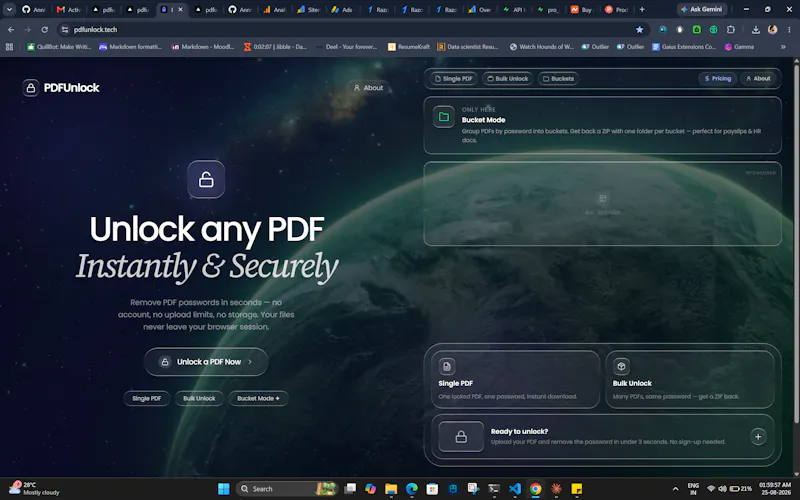Click the About button next to Pricing
800x500 pixels.
click(758, 79)
